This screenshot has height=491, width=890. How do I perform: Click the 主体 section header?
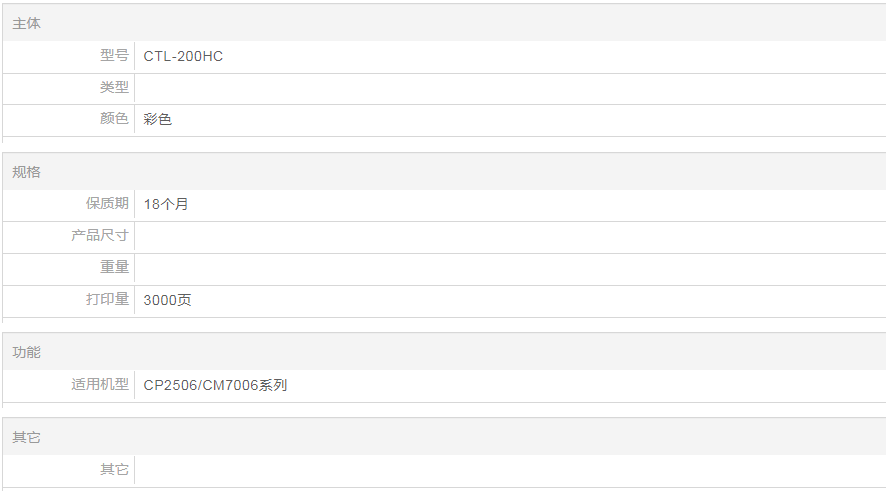click(26, 23)
